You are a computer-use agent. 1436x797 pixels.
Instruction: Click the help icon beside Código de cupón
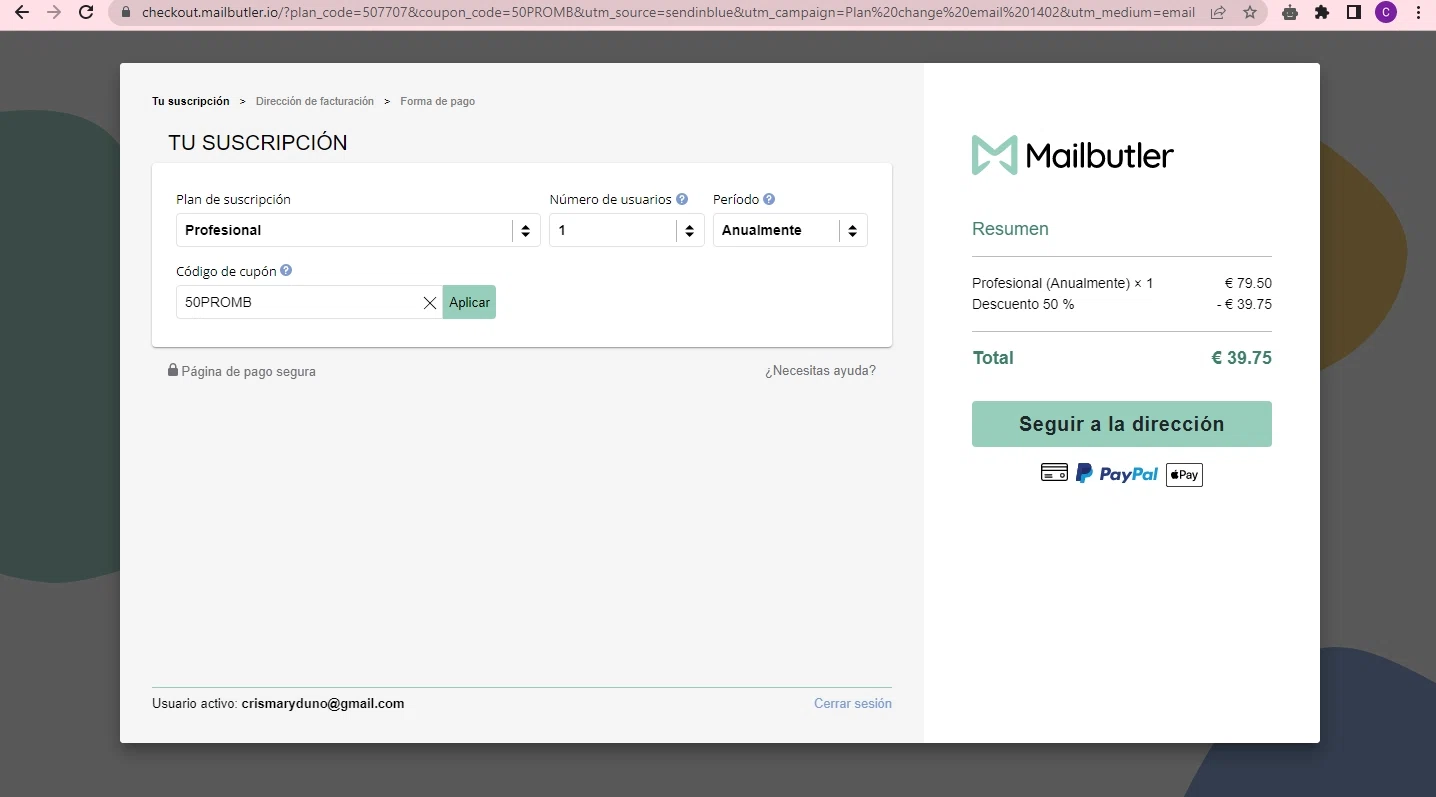click(x=286, y=270)
